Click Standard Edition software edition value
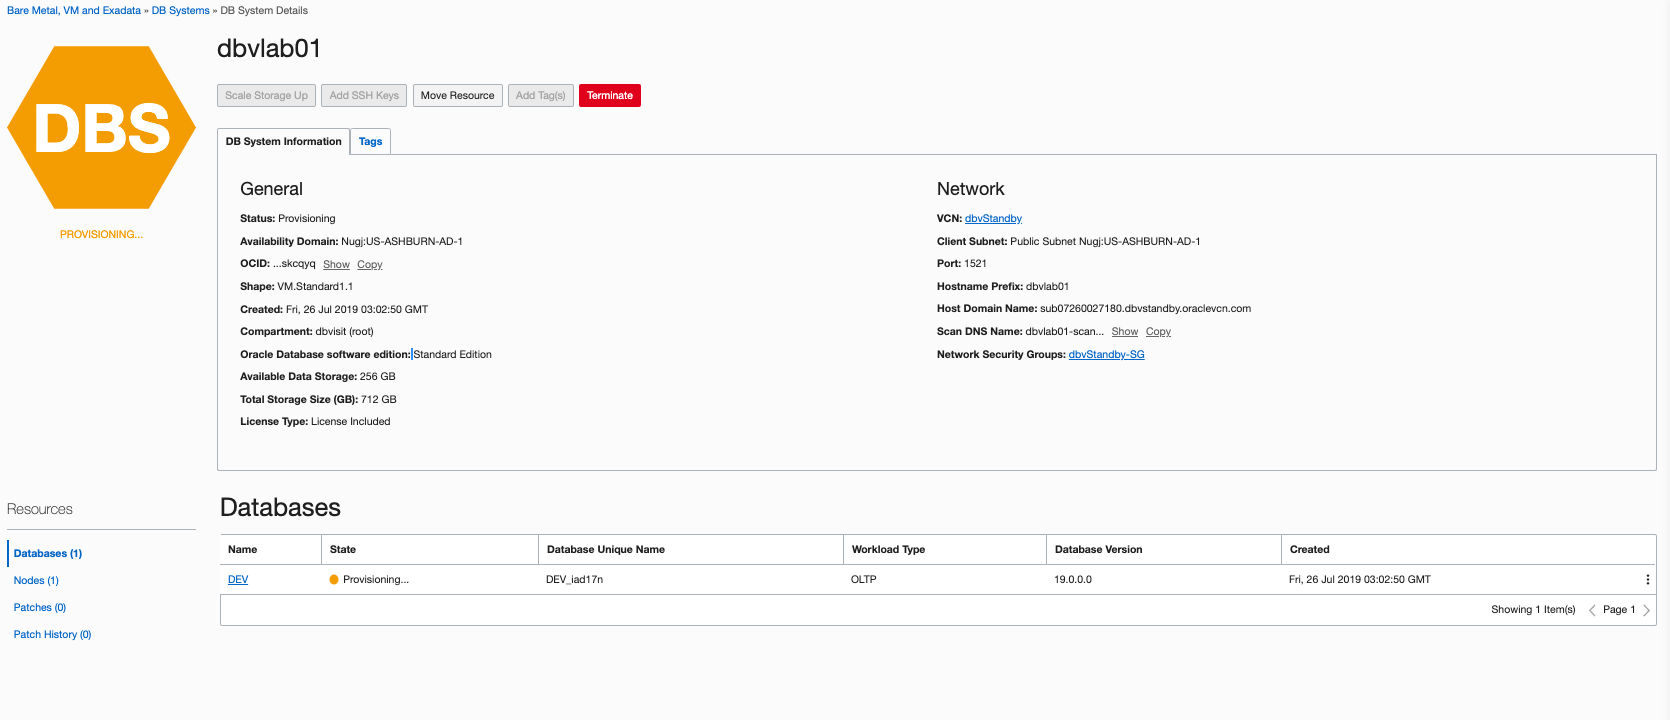1670x720 pixels. pos(453,355)
